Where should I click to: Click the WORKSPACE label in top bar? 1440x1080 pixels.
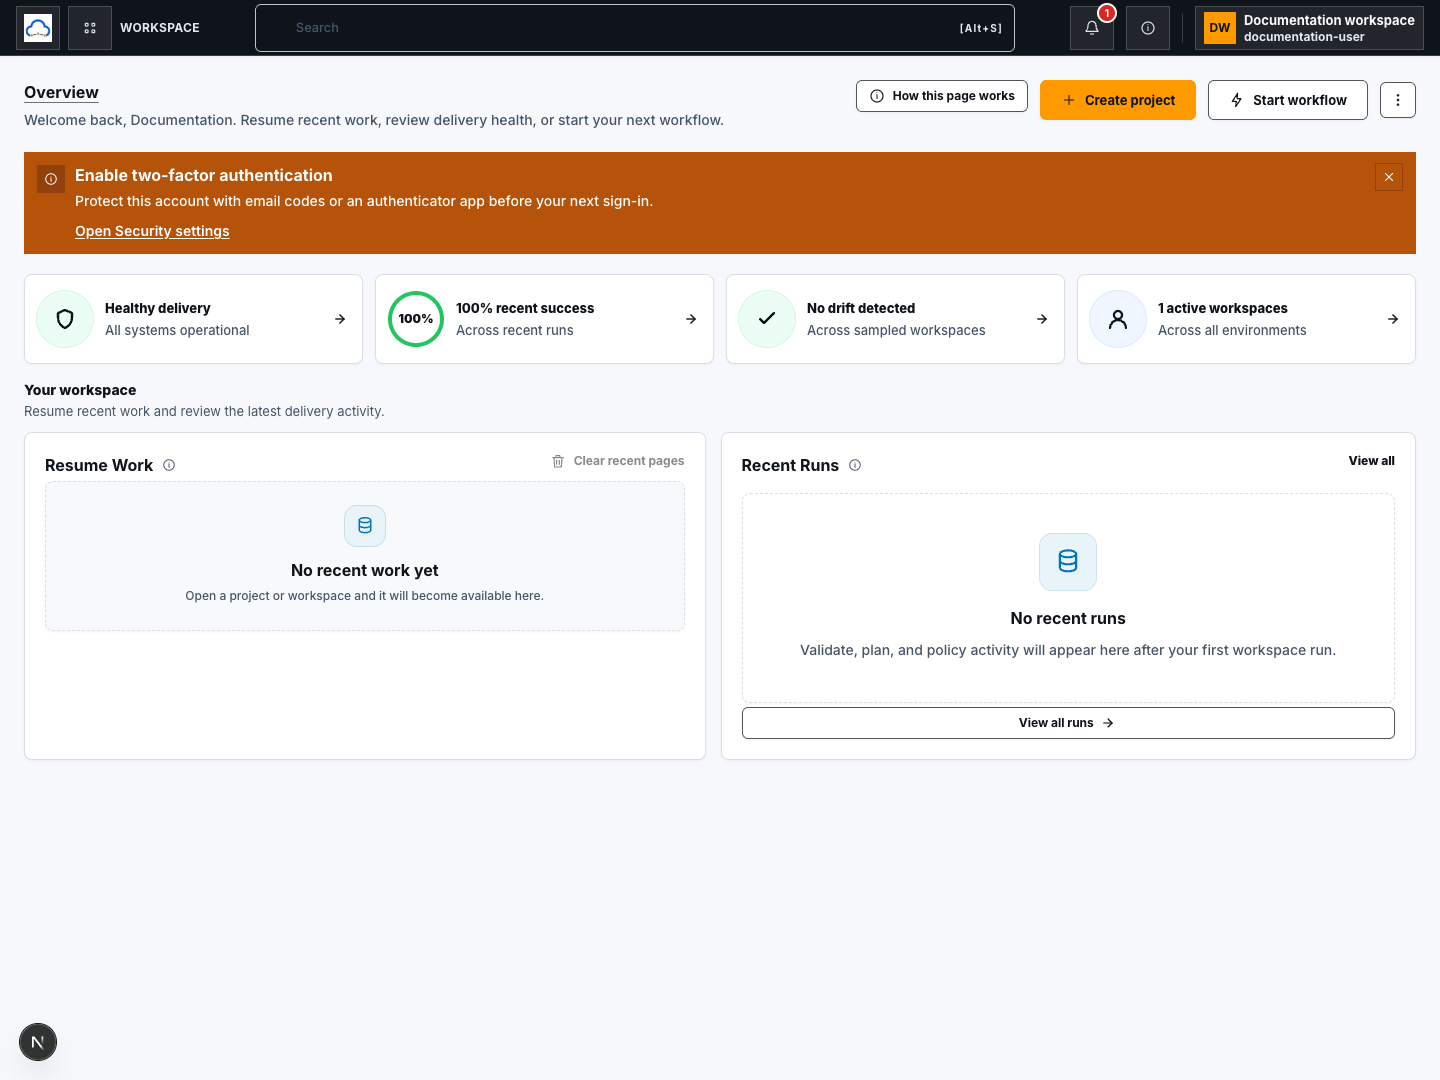160,28
